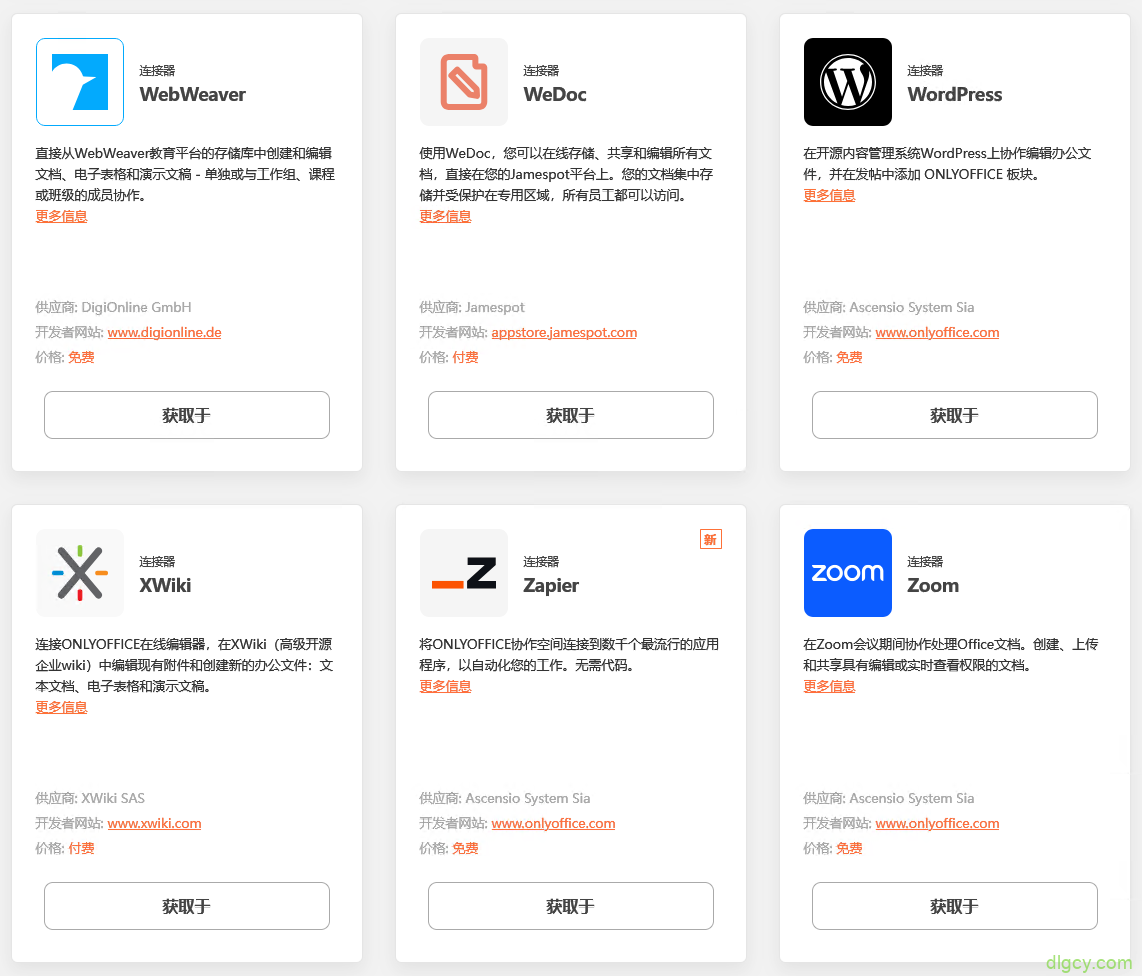Click the WeDoc orange document icon
The width and height of the screenshot is (1142, 976).
point(463,82)
